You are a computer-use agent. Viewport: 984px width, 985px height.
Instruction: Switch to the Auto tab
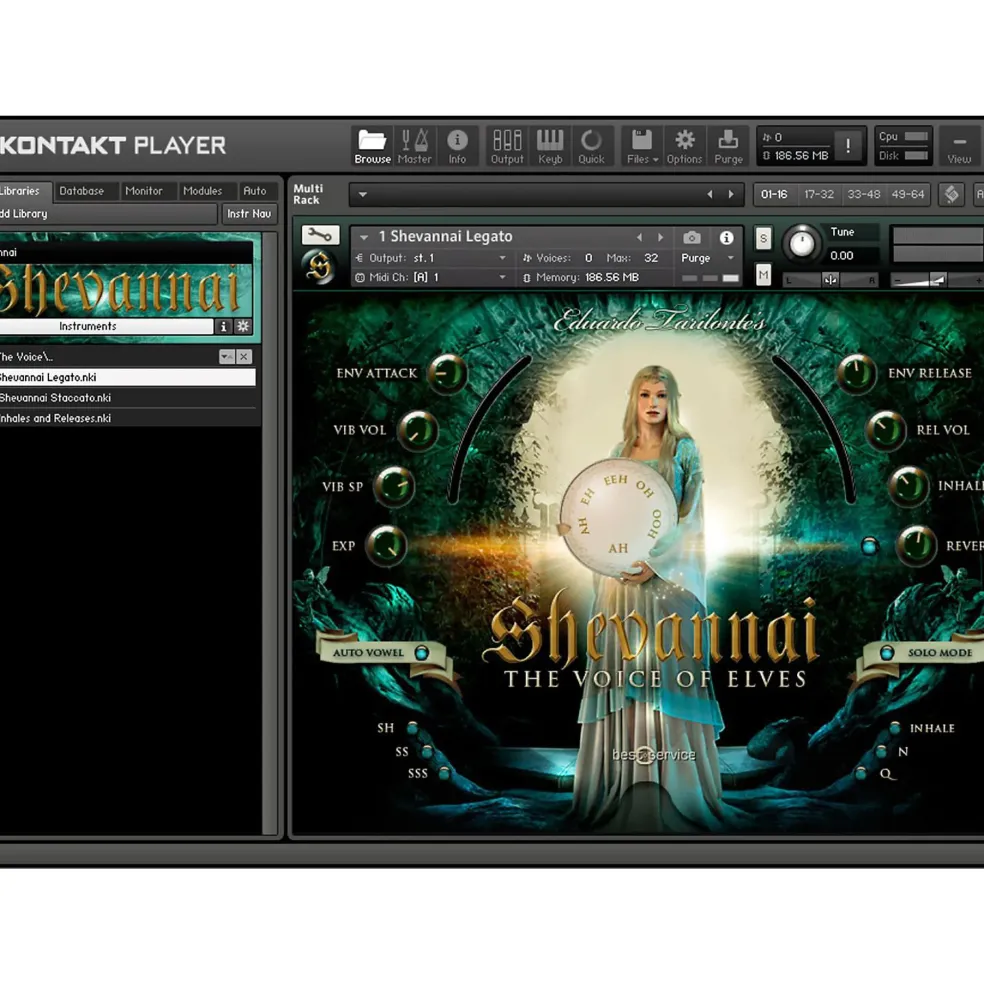pos(254,191)
